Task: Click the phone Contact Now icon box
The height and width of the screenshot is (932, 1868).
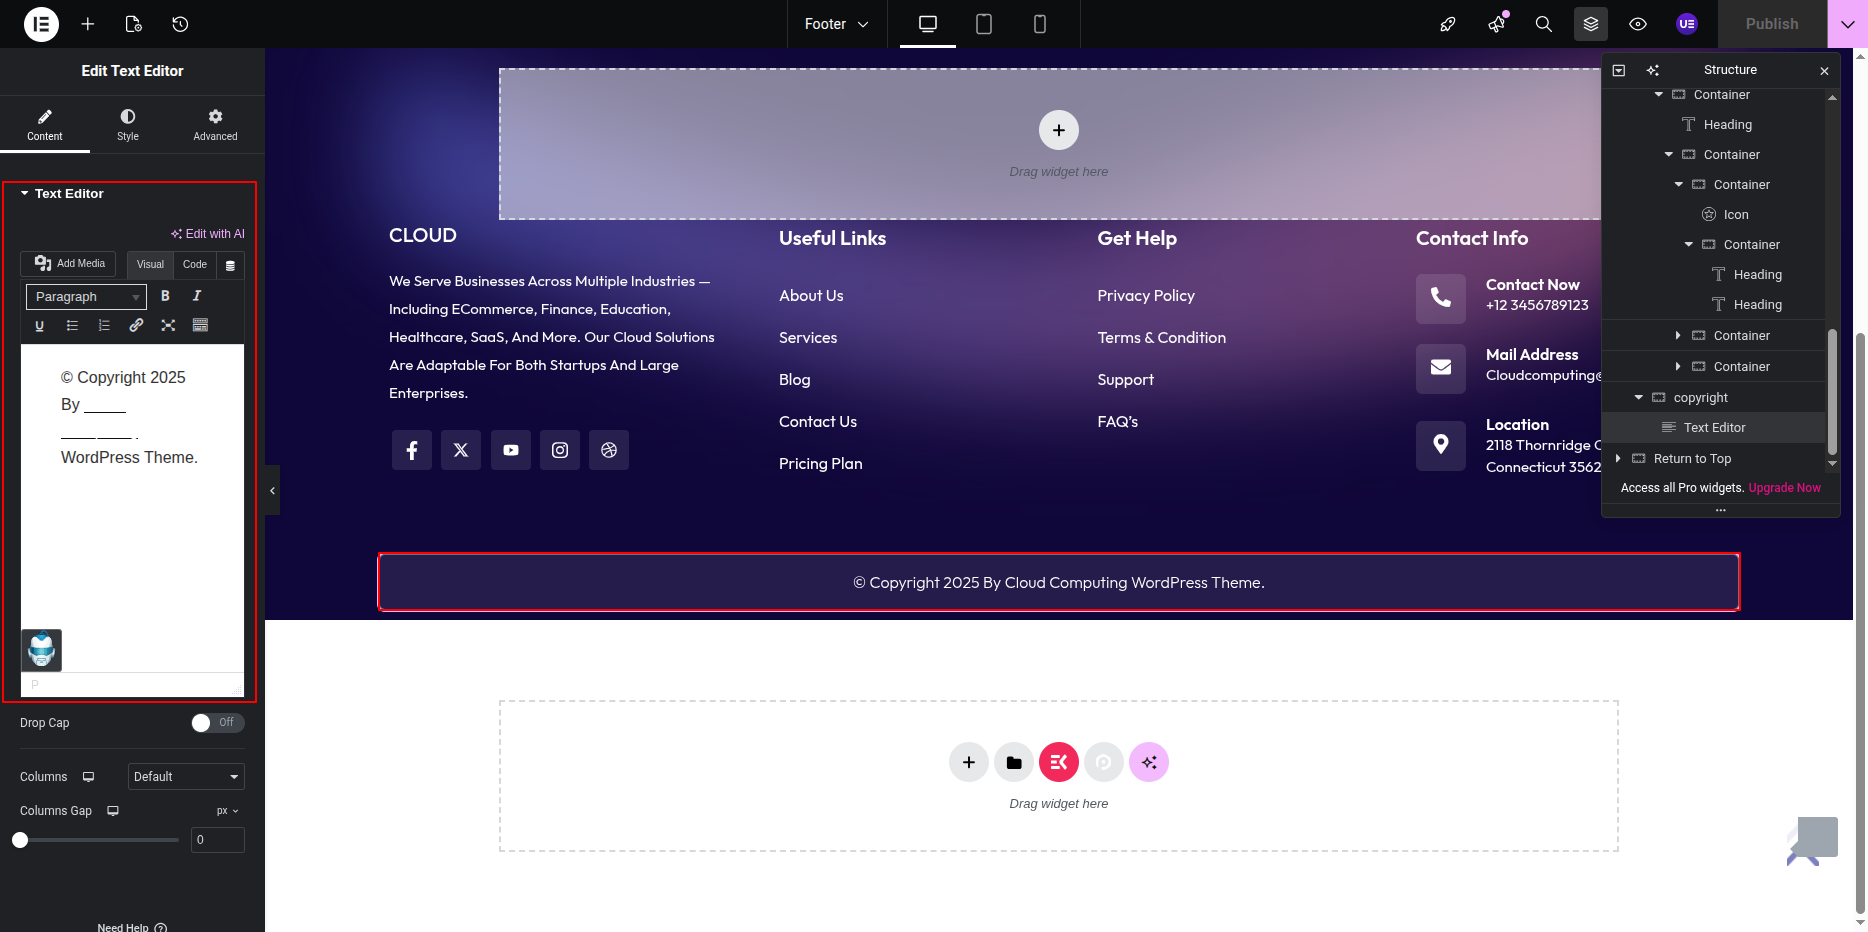Action: pyautogui.click(x=1441, y=298)
